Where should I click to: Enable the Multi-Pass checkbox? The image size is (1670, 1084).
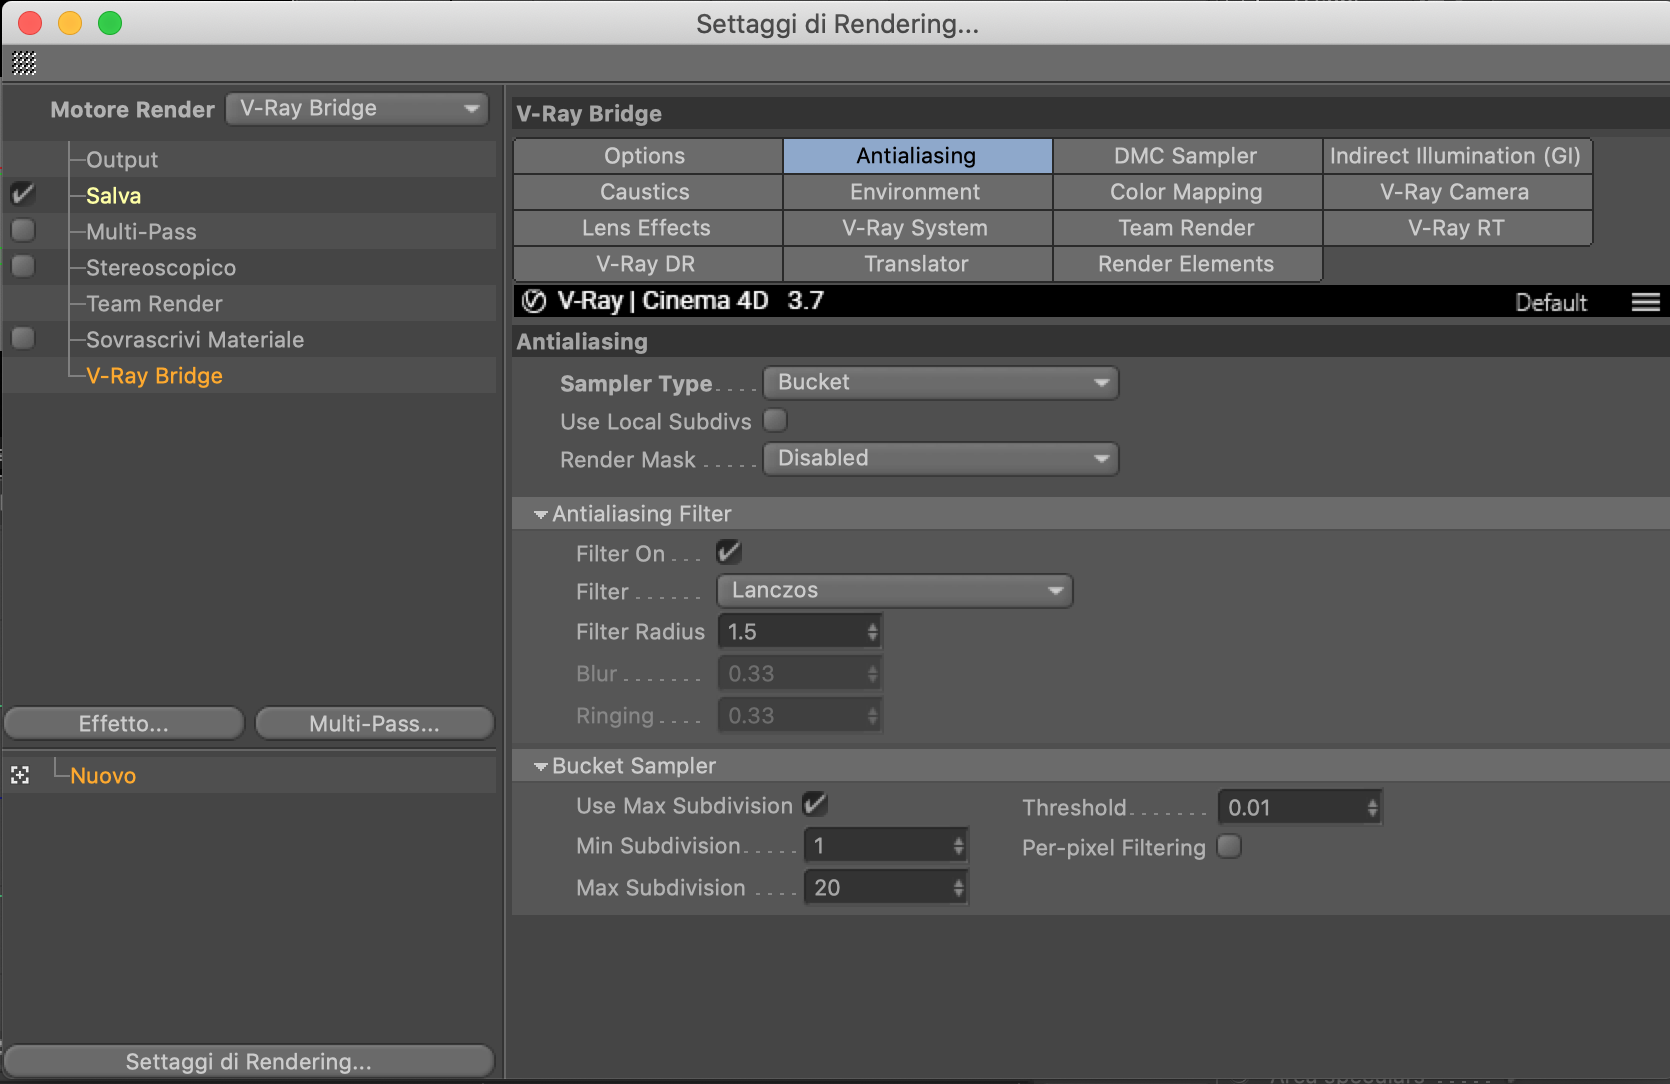click(x=23, y=230)
